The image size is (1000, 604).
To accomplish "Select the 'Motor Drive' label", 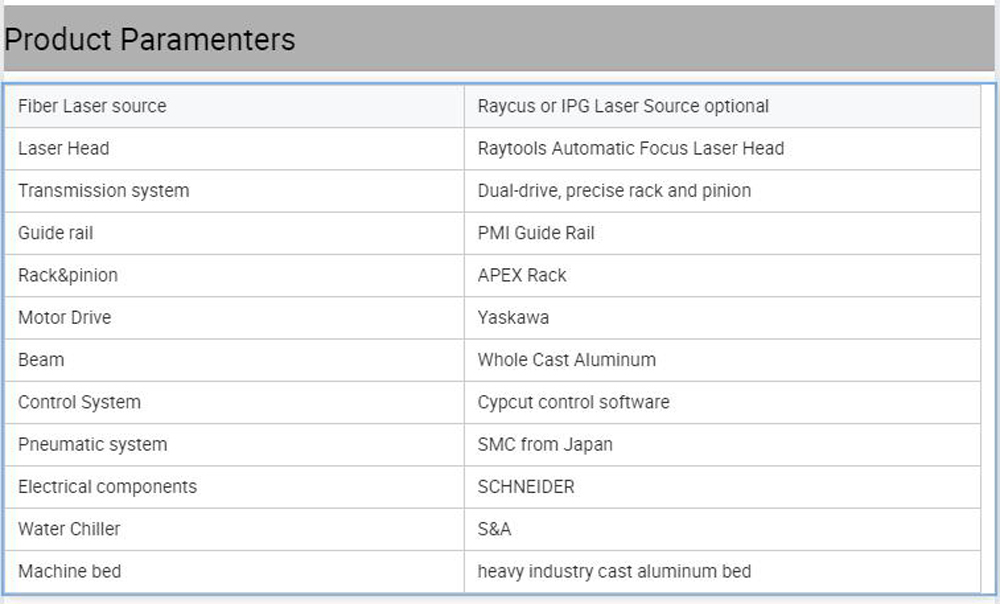I will 64,318.
